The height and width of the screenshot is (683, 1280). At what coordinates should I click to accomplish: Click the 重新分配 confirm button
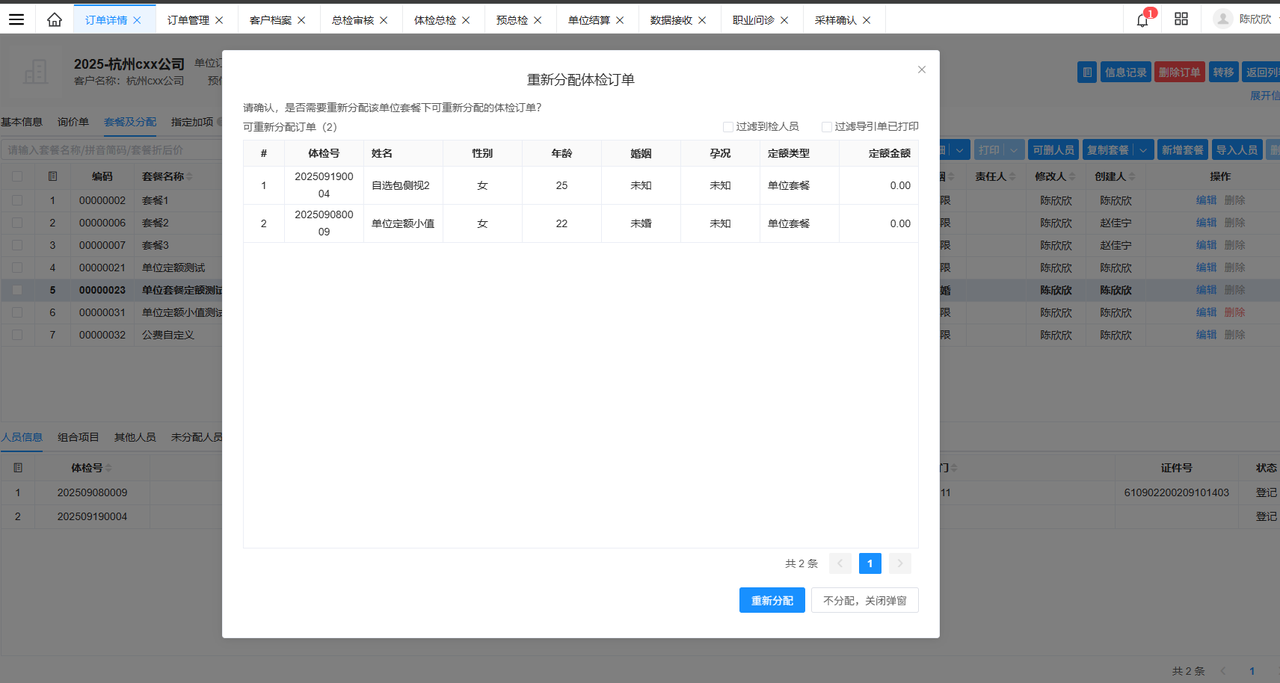pyautogui.click(x=772, y=600)
